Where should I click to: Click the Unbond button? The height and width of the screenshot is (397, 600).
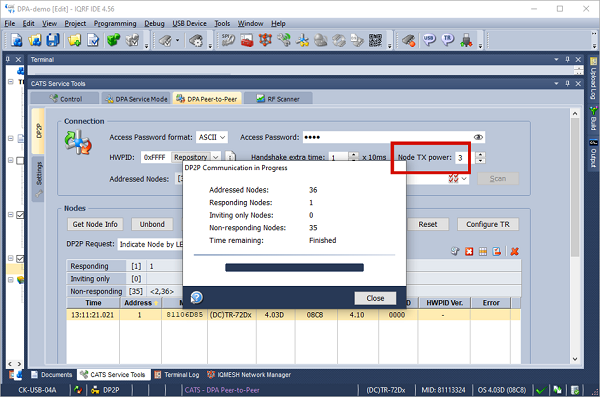tap(152, 224)
